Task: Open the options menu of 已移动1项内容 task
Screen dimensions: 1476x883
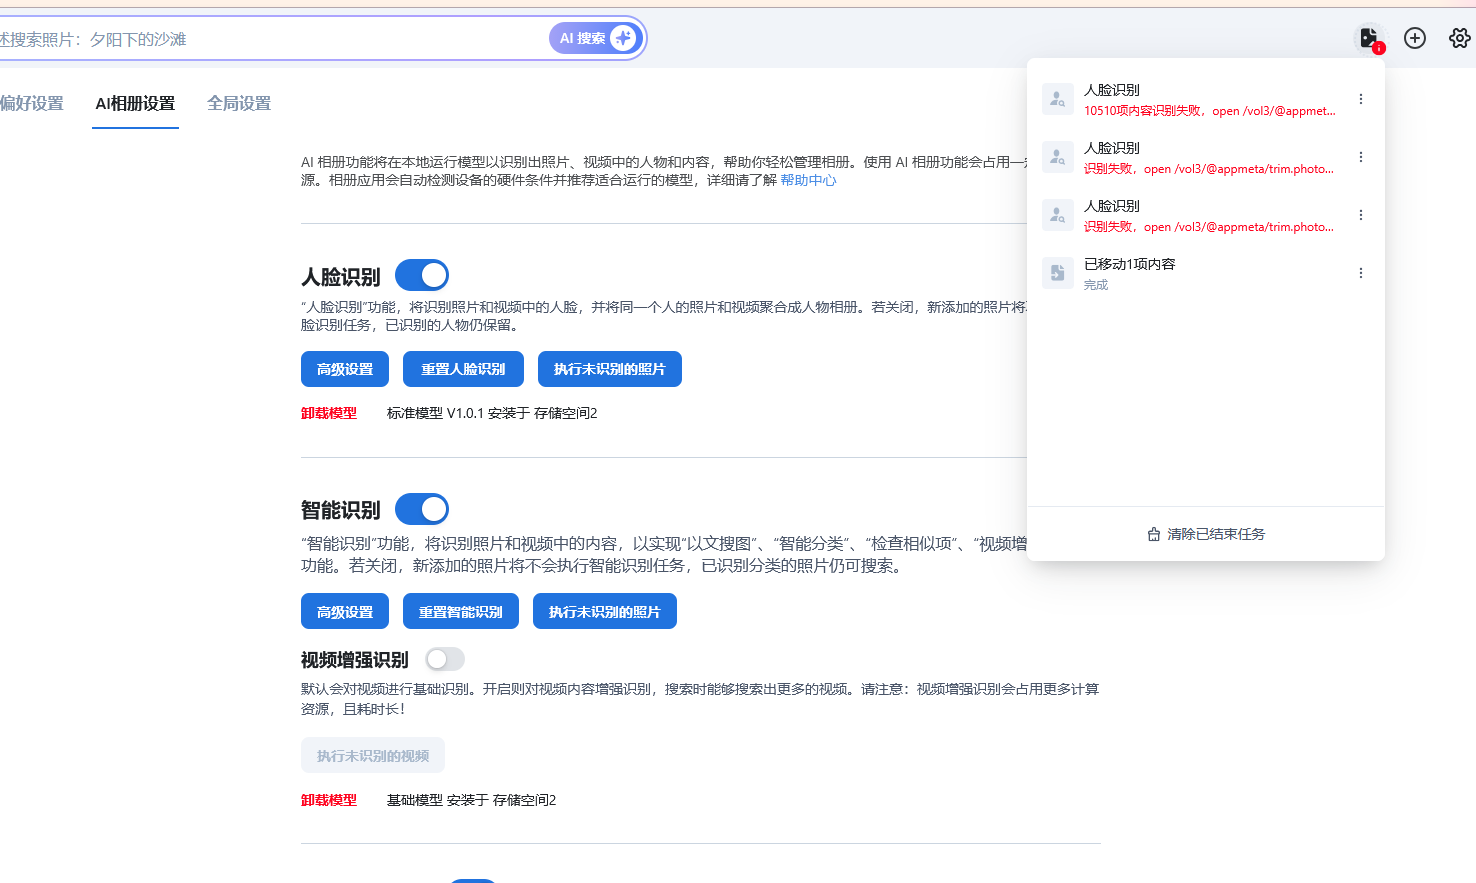Action: pos(1360,272)
